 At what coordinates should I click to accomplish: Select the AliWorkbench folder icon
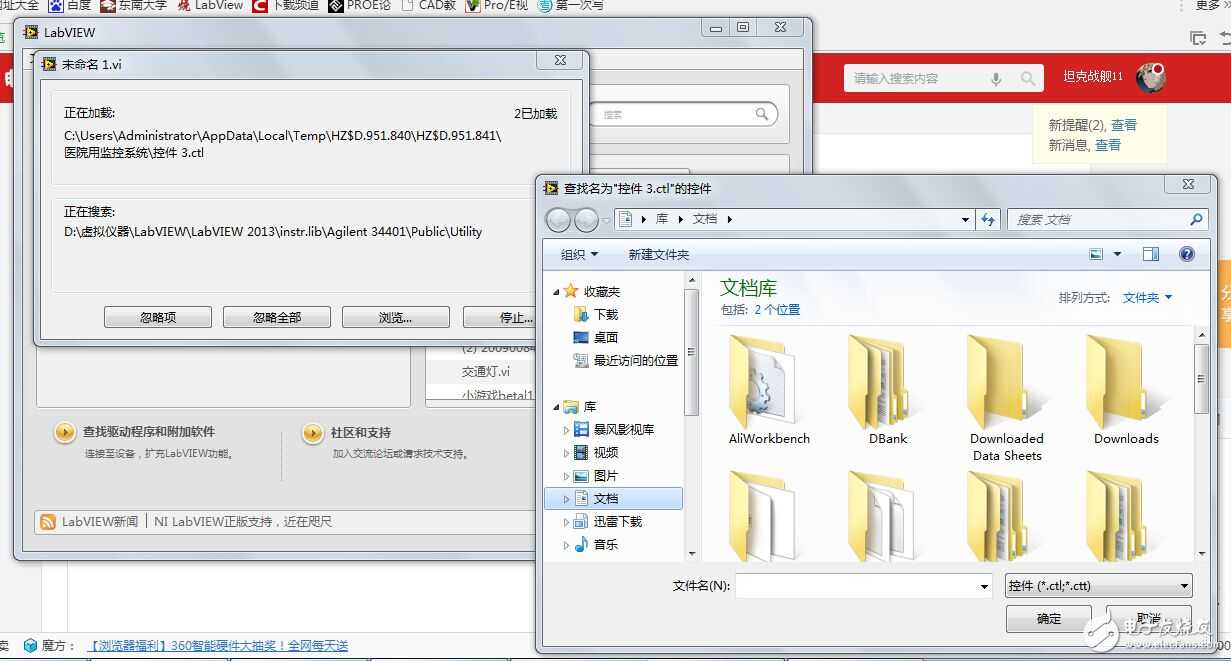click(x=769, y=383)
